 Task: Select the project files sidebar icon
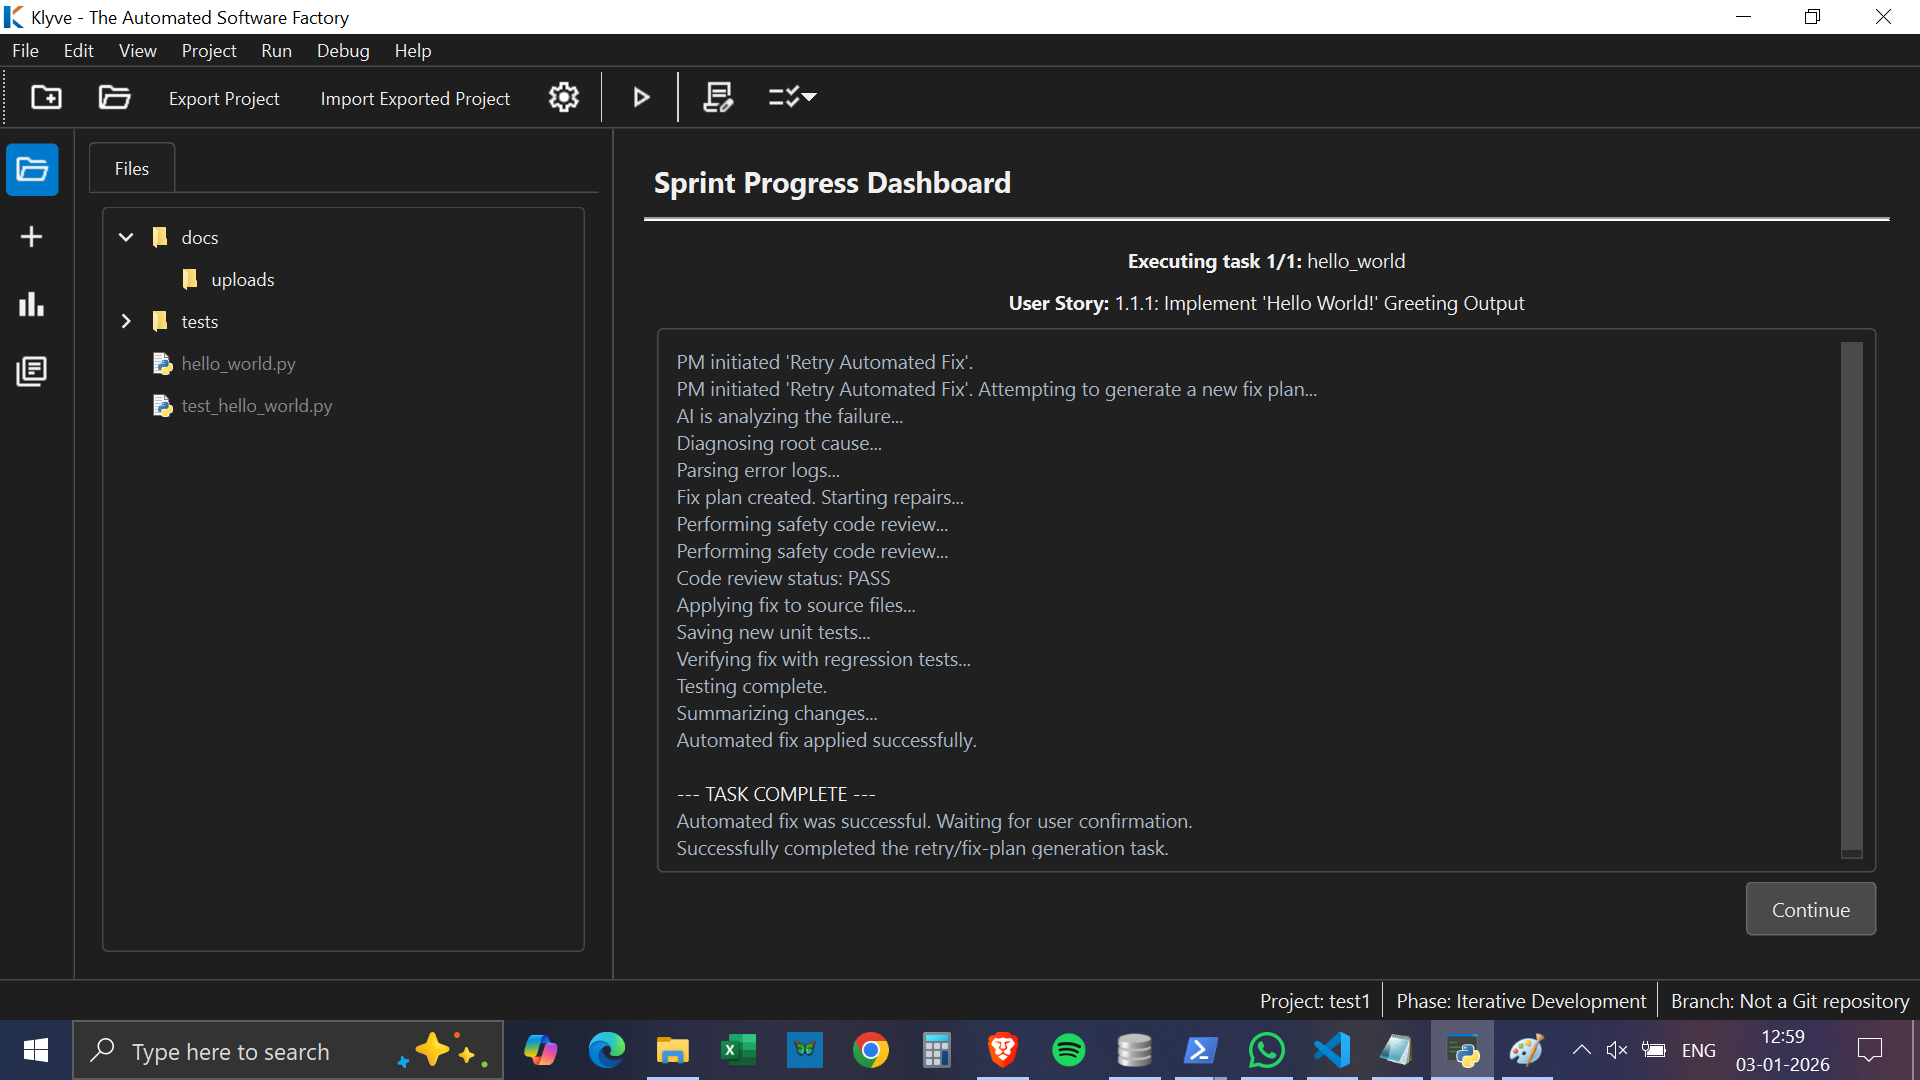point(32,169)
